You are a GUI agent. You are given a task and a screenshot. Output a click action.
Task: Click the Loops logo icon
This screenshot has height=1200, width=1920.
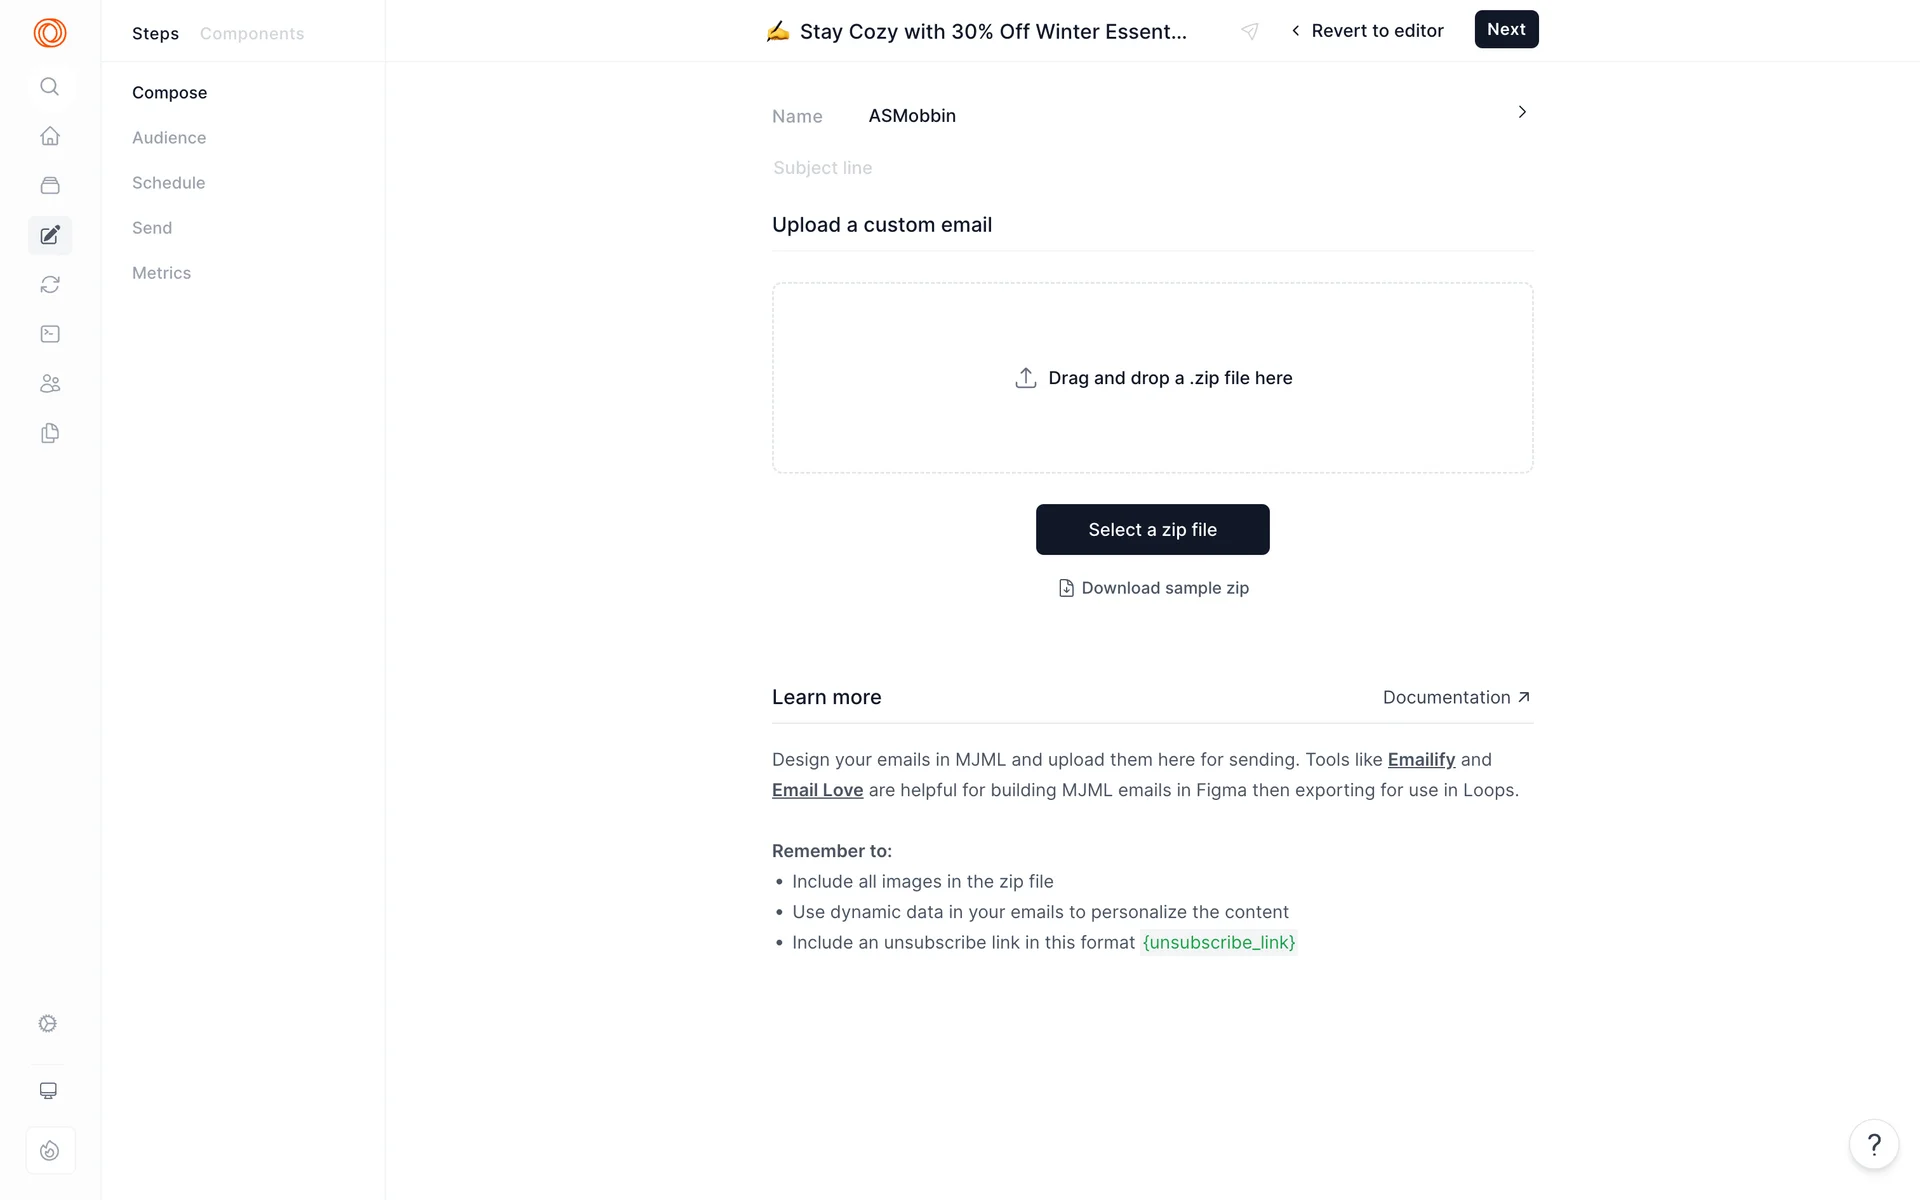(x=50, y=33)
